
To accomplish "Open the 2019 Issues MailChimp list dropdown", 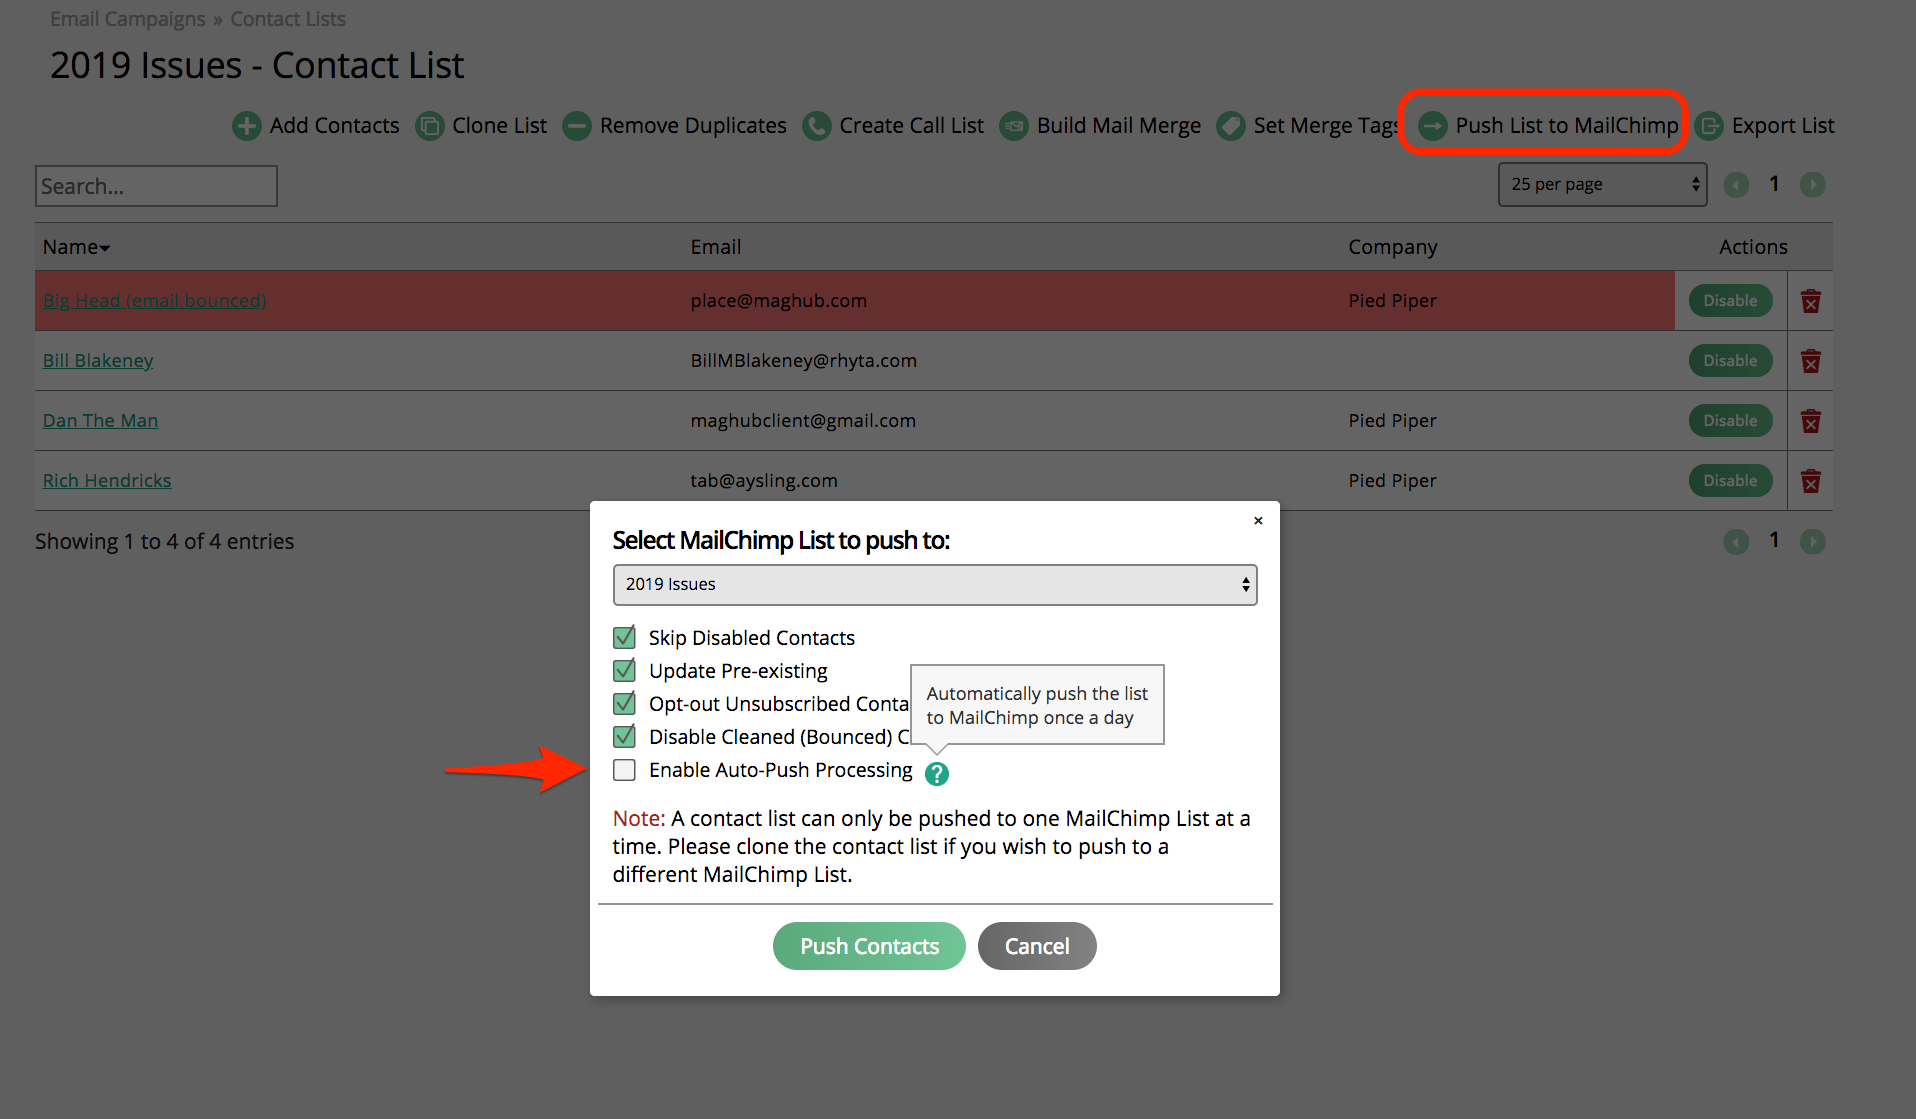I will 935,585.
